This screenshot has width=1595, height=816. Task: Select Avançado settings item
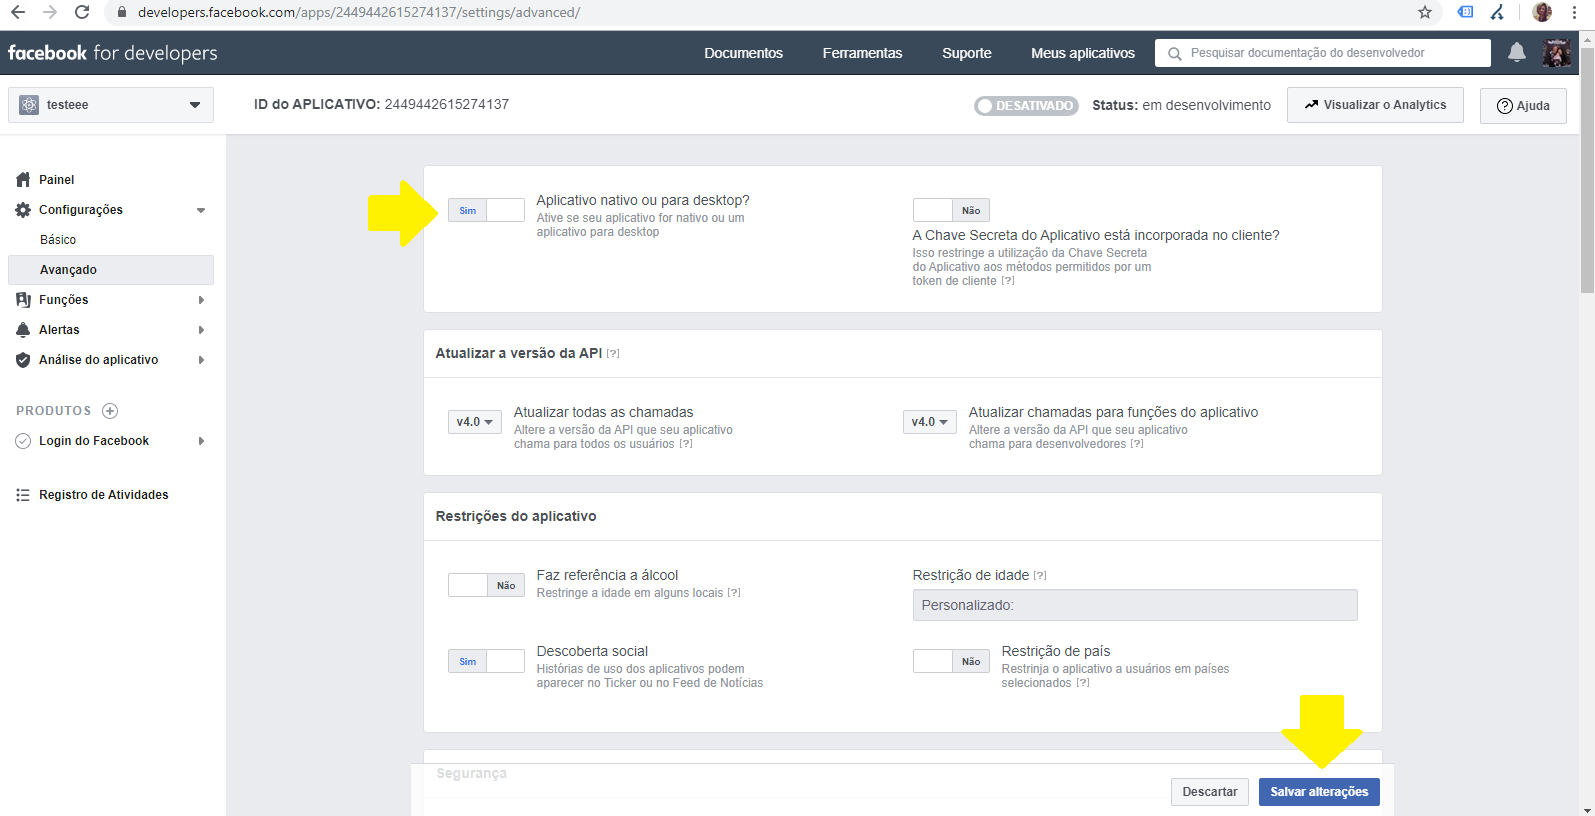click(111, 270)
